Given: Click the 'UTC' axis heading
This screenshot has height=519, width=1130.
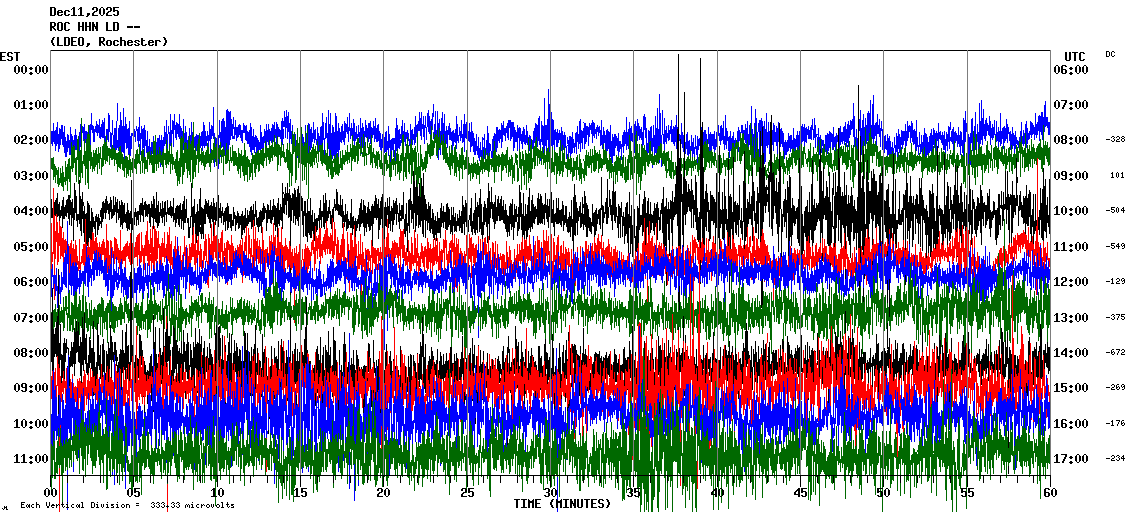Looking at the screenshot, I should (1075, 56).
